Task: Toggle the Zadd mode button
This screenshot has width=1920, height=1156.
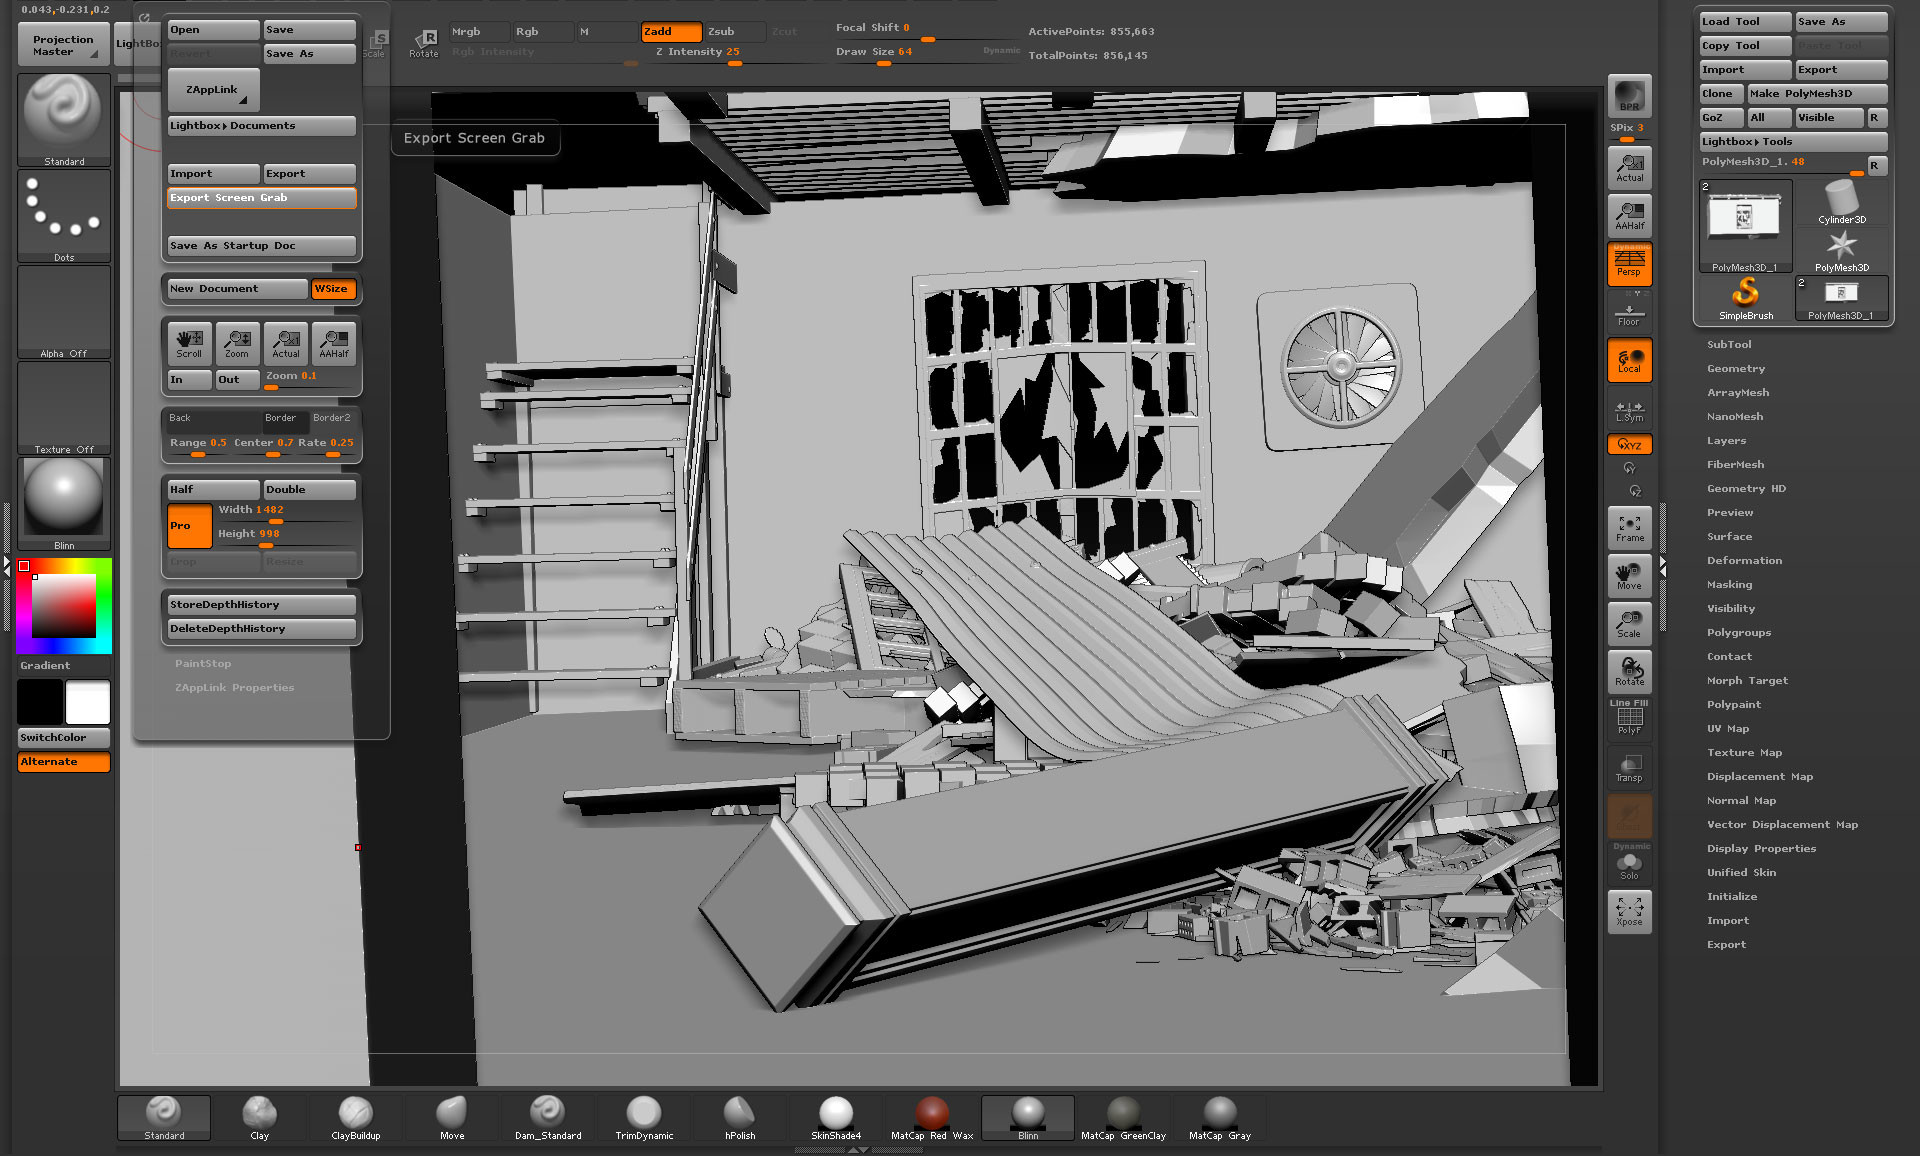Action: click(671, 32)
